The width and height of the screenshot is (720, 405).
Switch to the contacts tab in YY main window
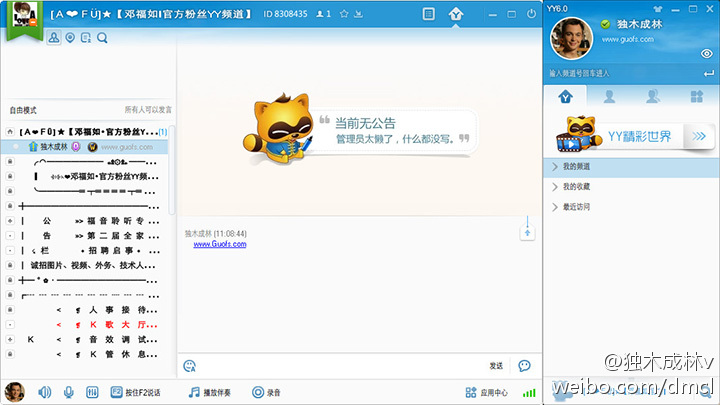[609, 97]
